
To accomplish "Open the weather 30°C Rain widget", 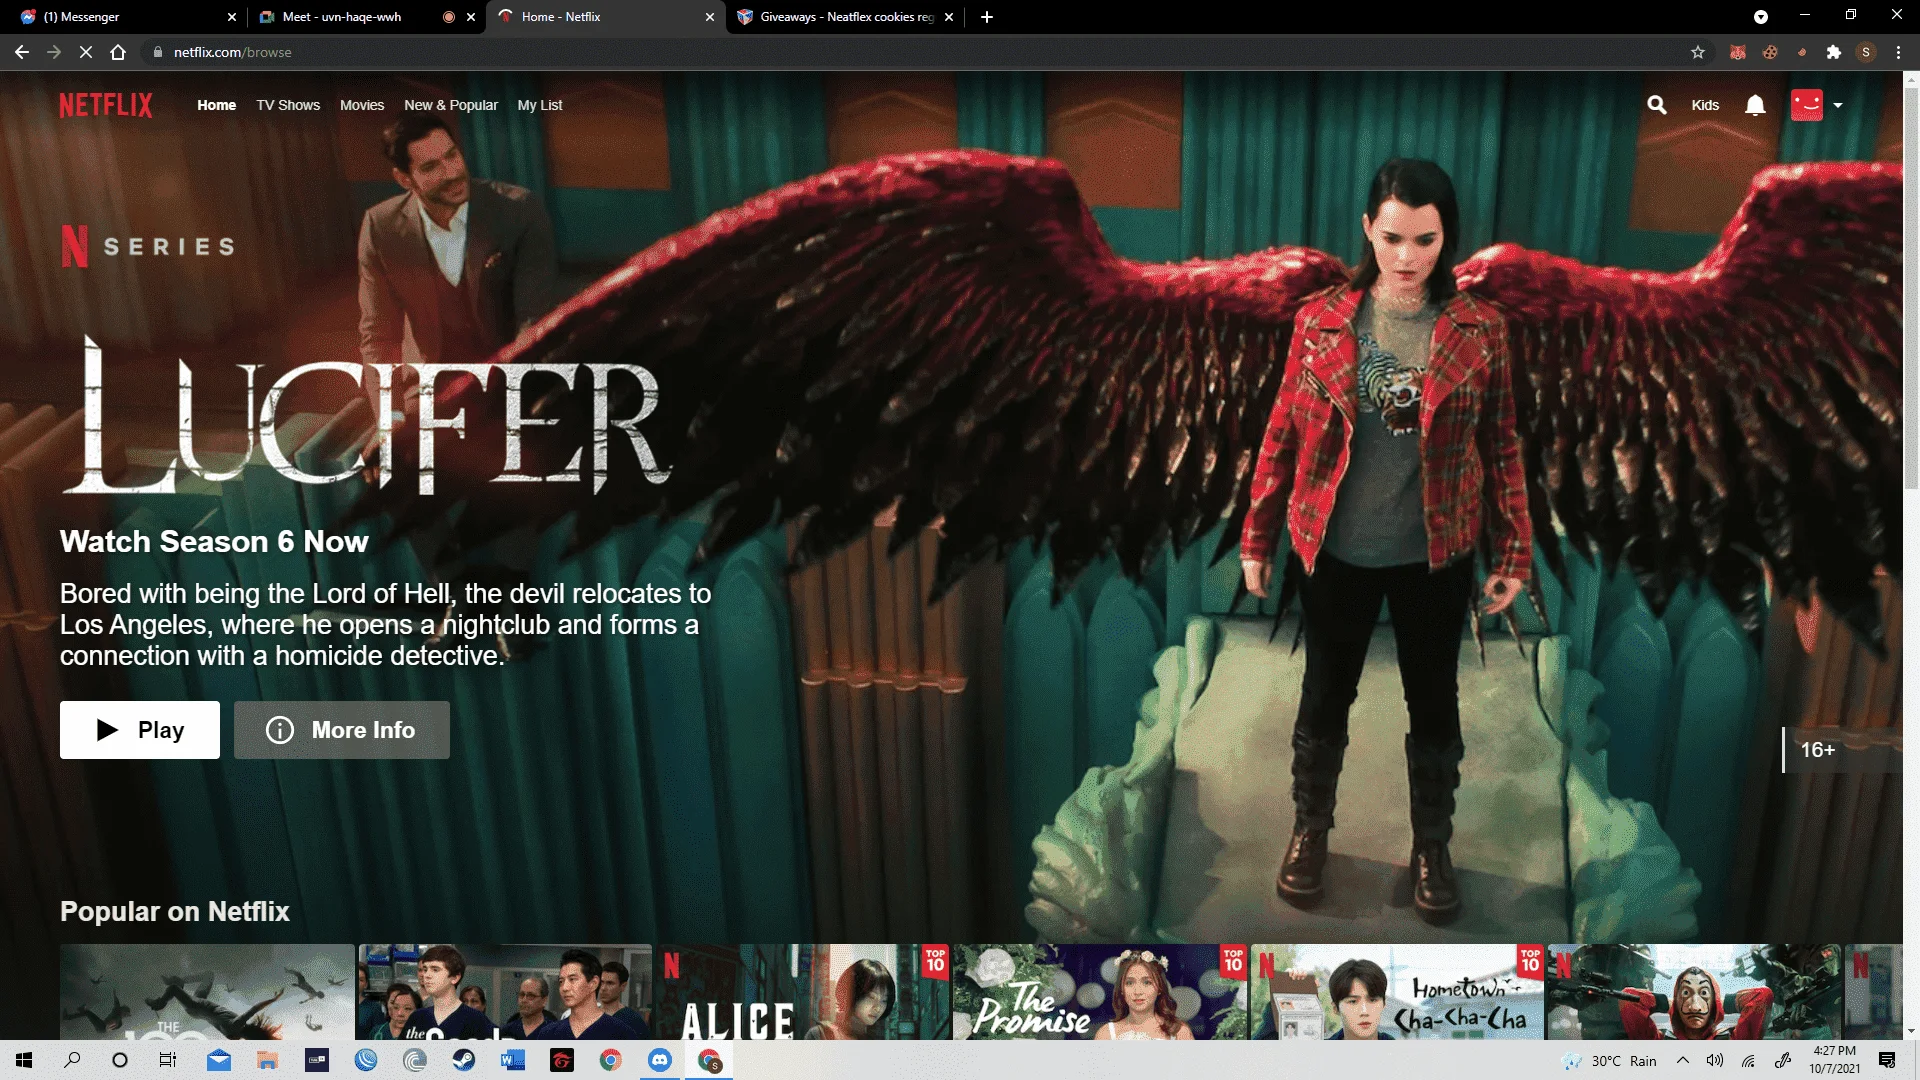I will [1610, 1061].
